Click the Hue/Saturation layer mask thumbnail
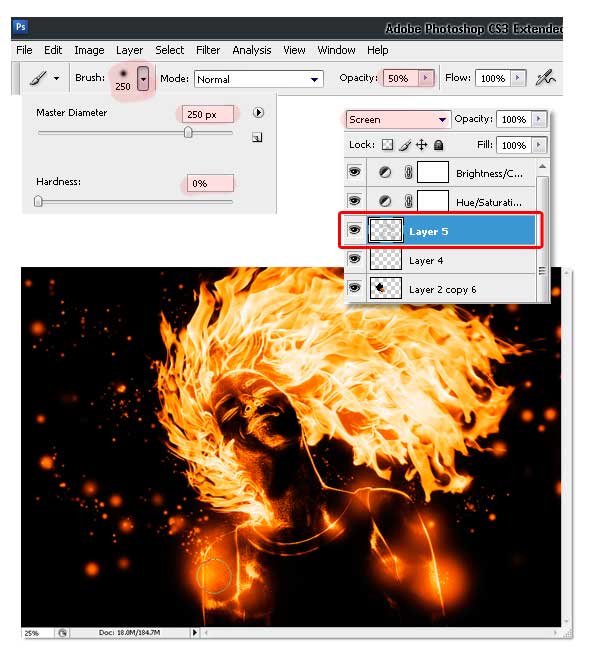This screenshot has width=600, height=652. tap(432, 202)
